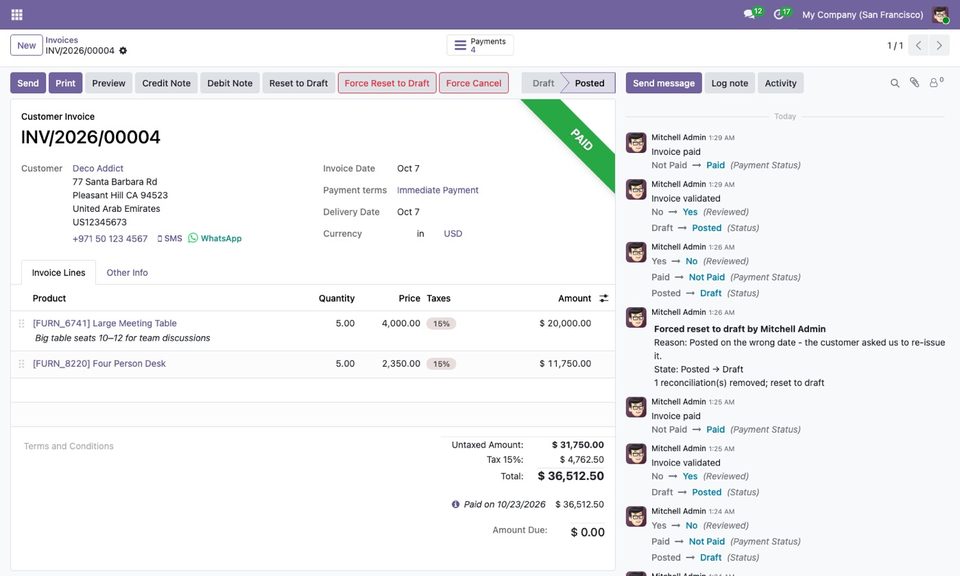The height and width of the screenshot is (576, 960).
Task: Click the gear icon next to INV/2026/00004
Action: (x=123, y=51)
